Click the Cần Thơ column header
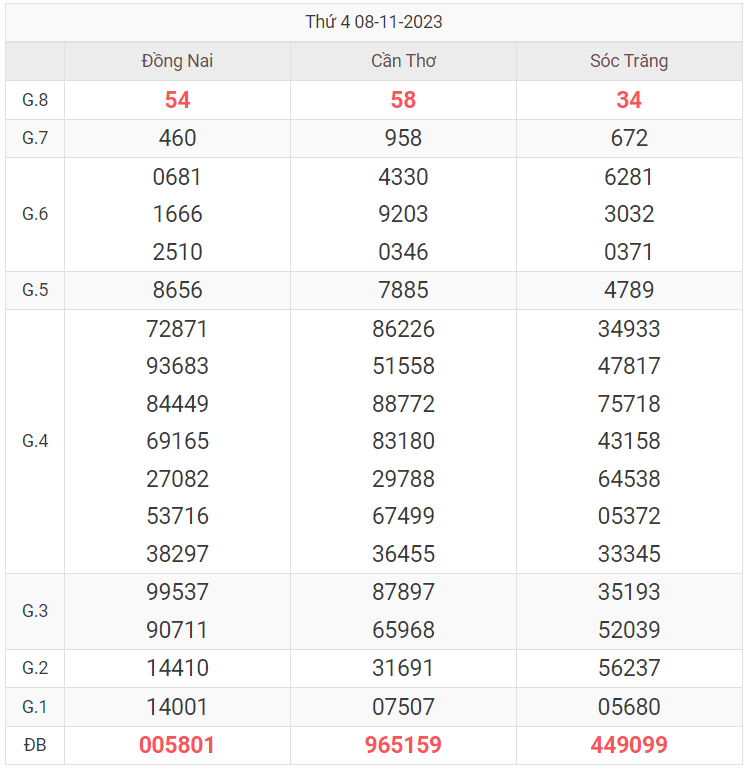 tap(403, 61)
